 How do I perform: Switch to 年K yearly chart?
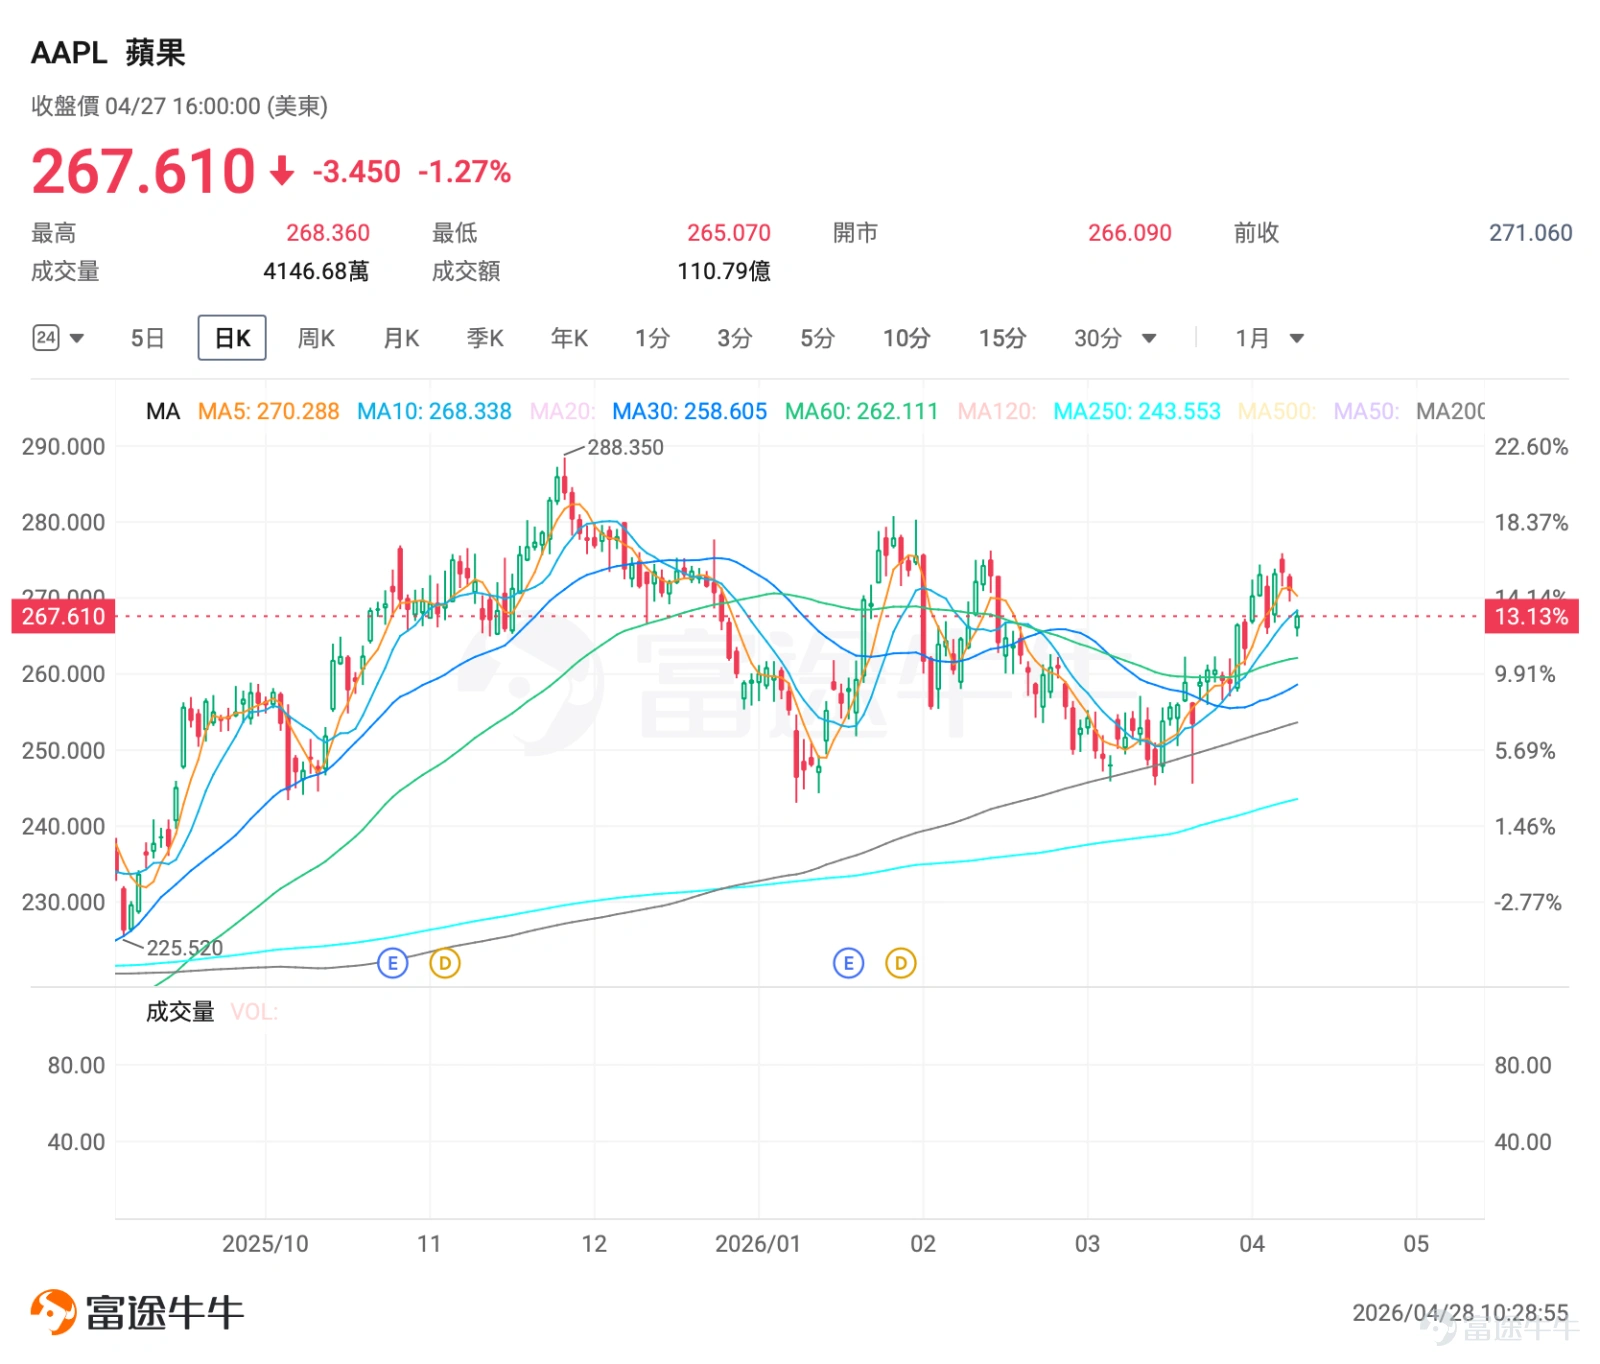(x=569, y=338)
